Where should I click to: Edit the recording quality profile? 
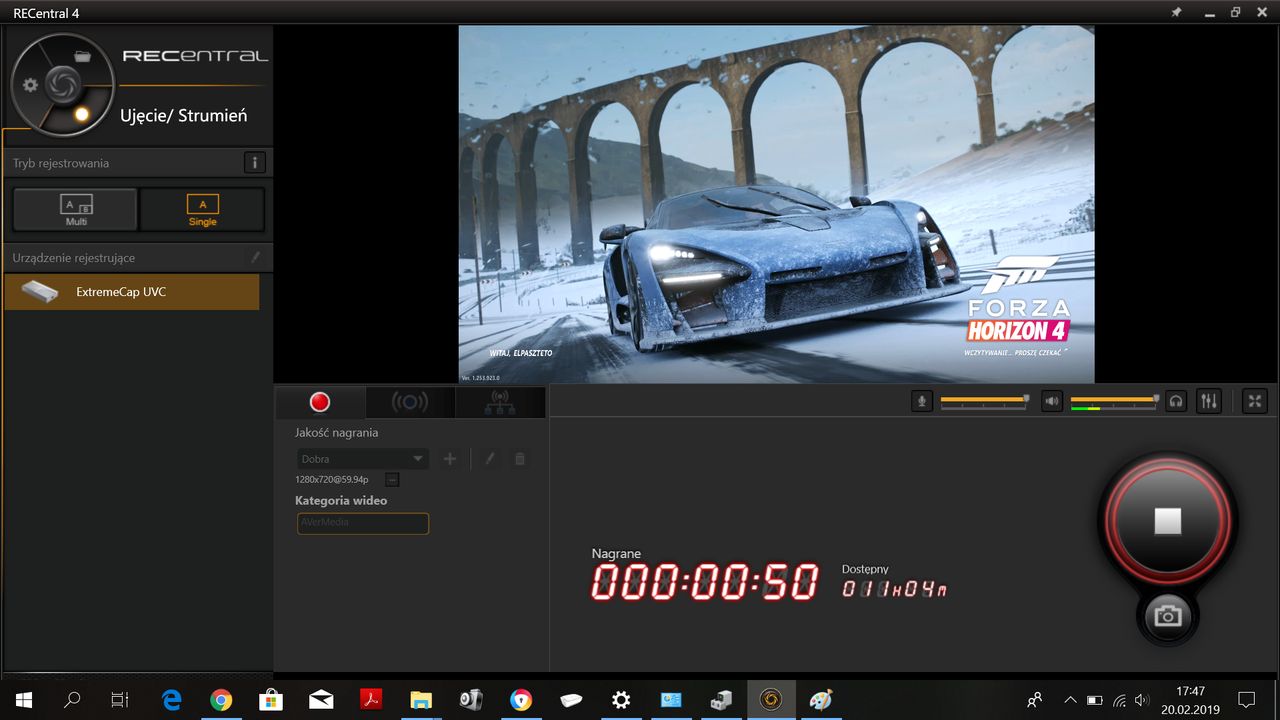[490, 459]
